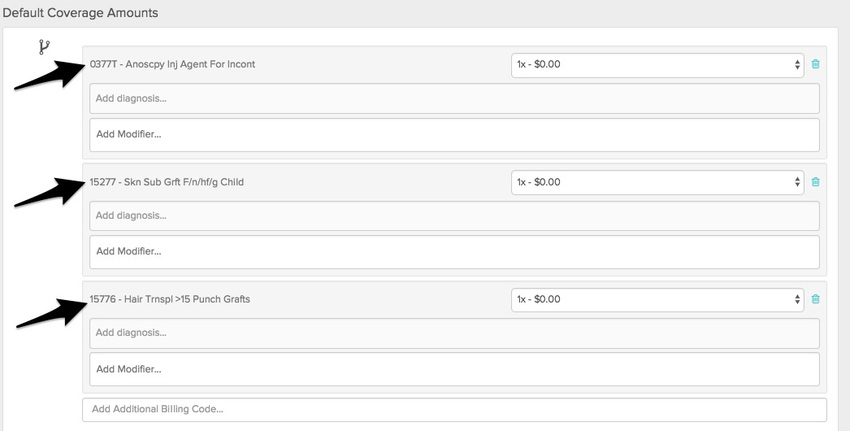Open quantity dropdown for 0377T code

pos(657,65)
